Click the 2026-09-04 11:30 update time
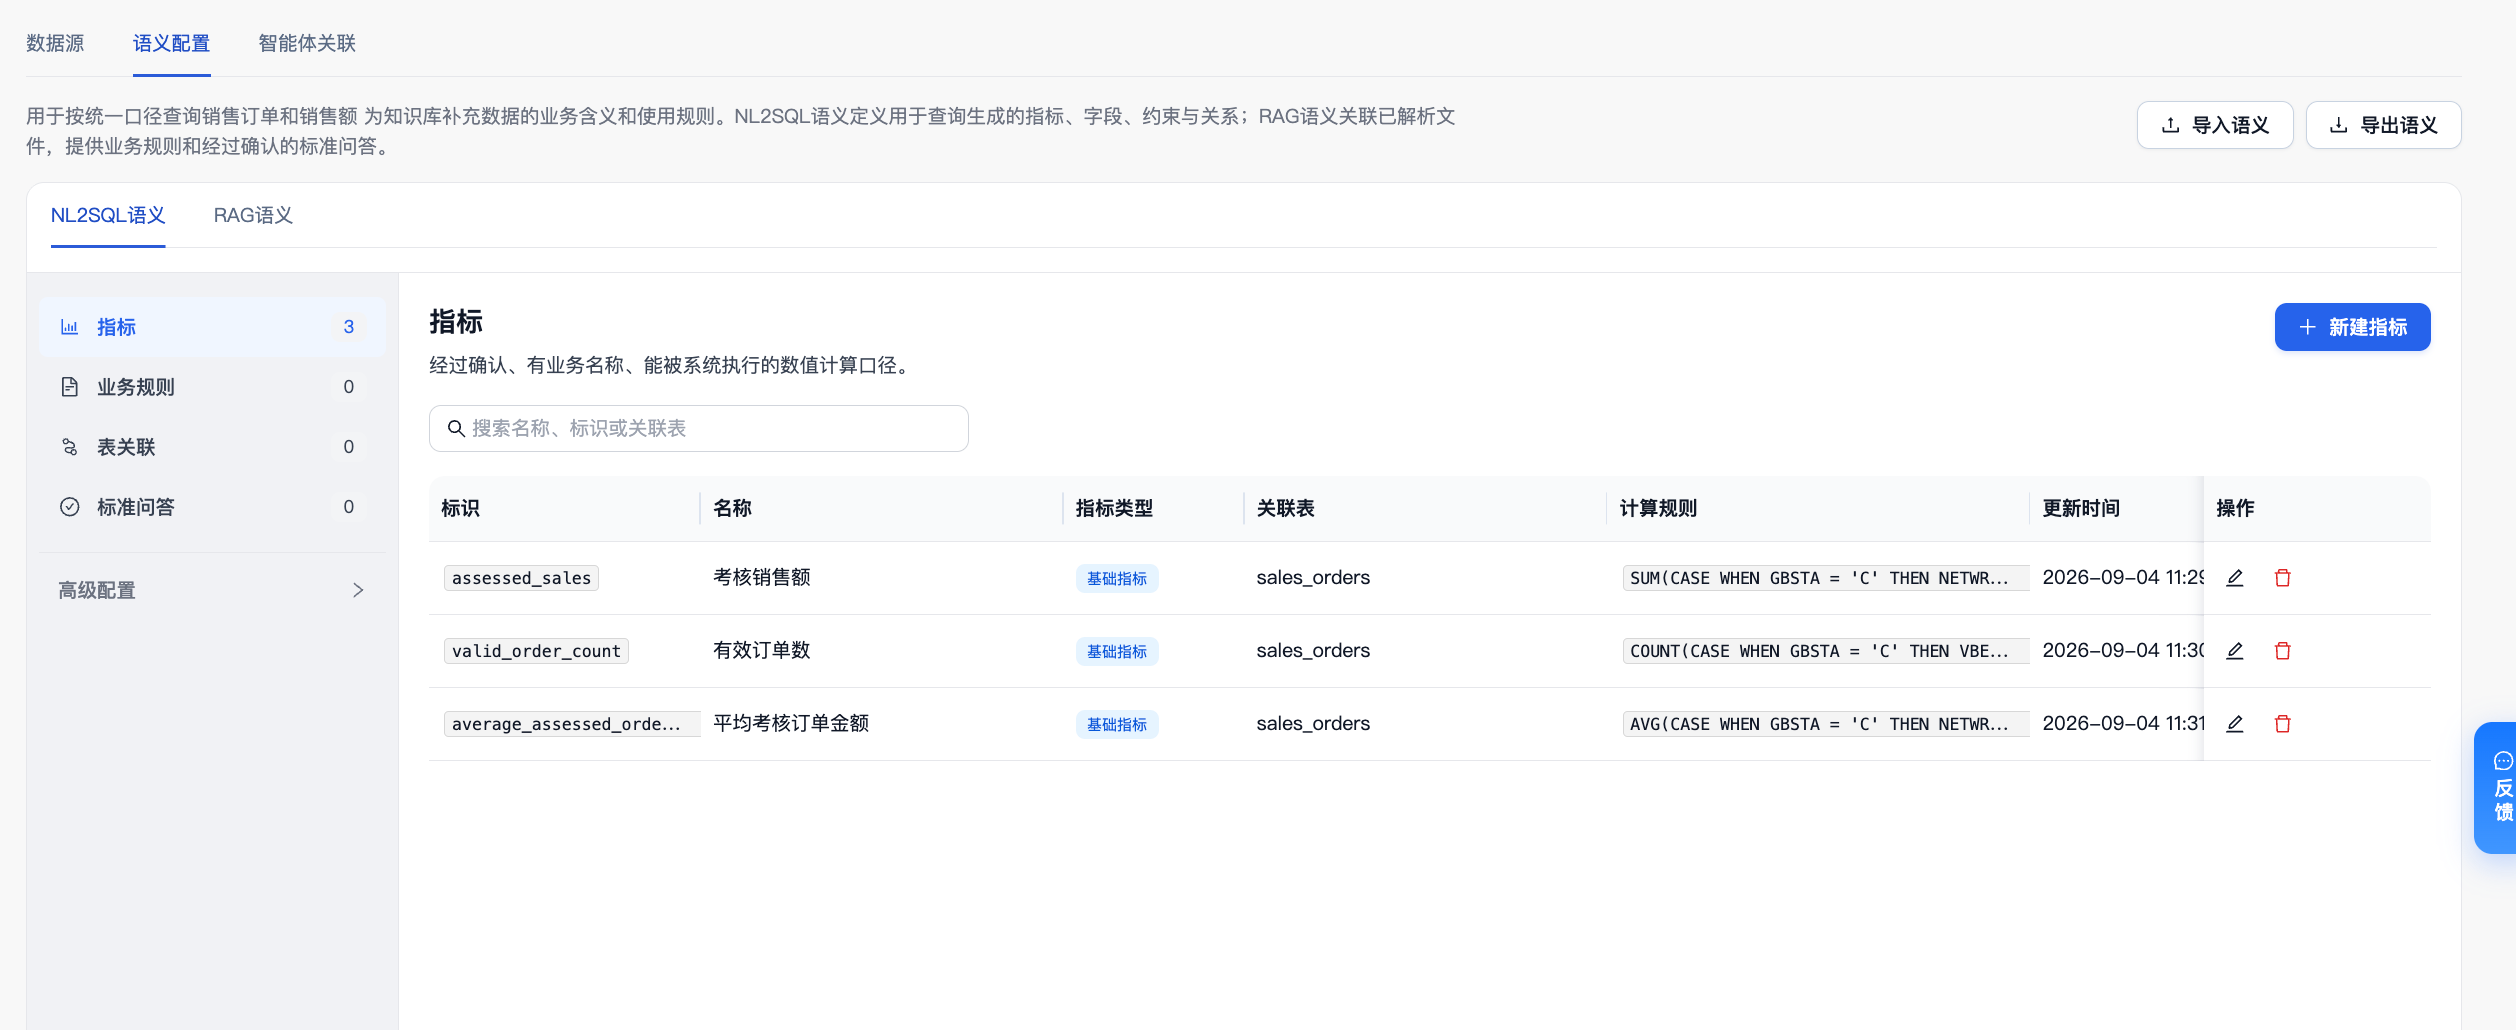The height and width of the screenshot is (1030, 2516). point(2123,650)
